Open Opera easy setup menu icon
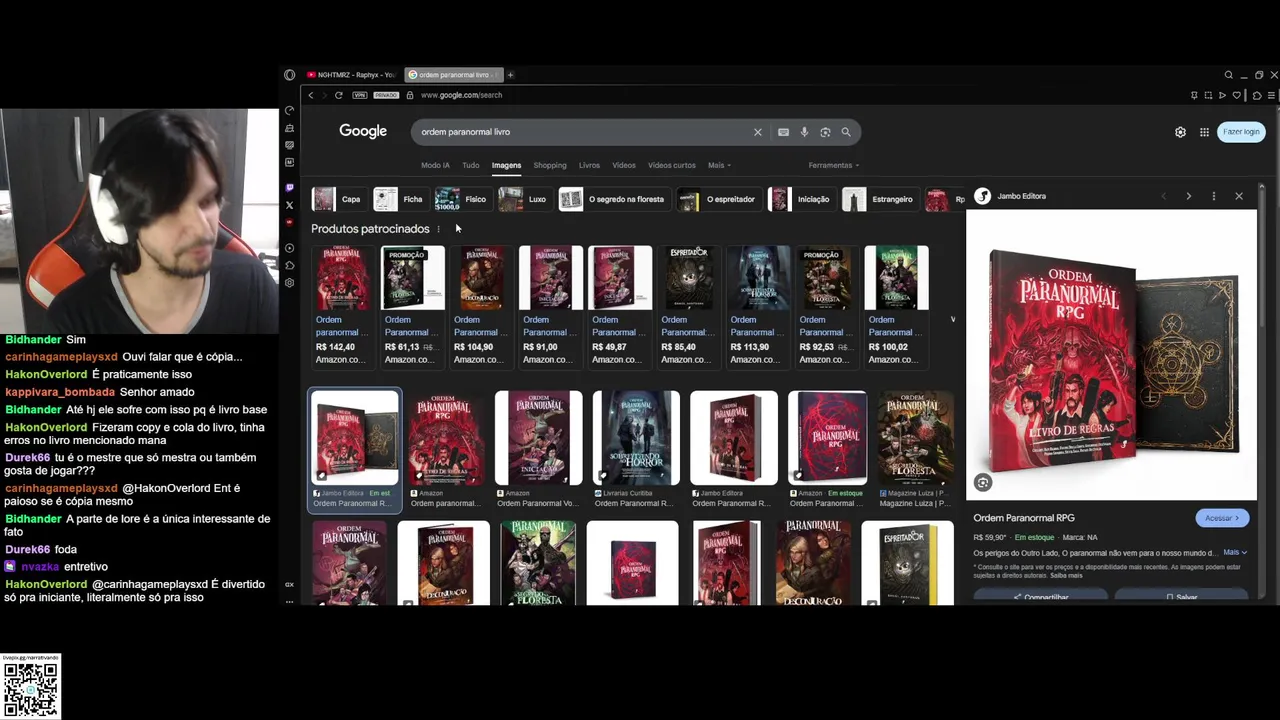Screen dimensions: 1280x720 pos(1271,95)
